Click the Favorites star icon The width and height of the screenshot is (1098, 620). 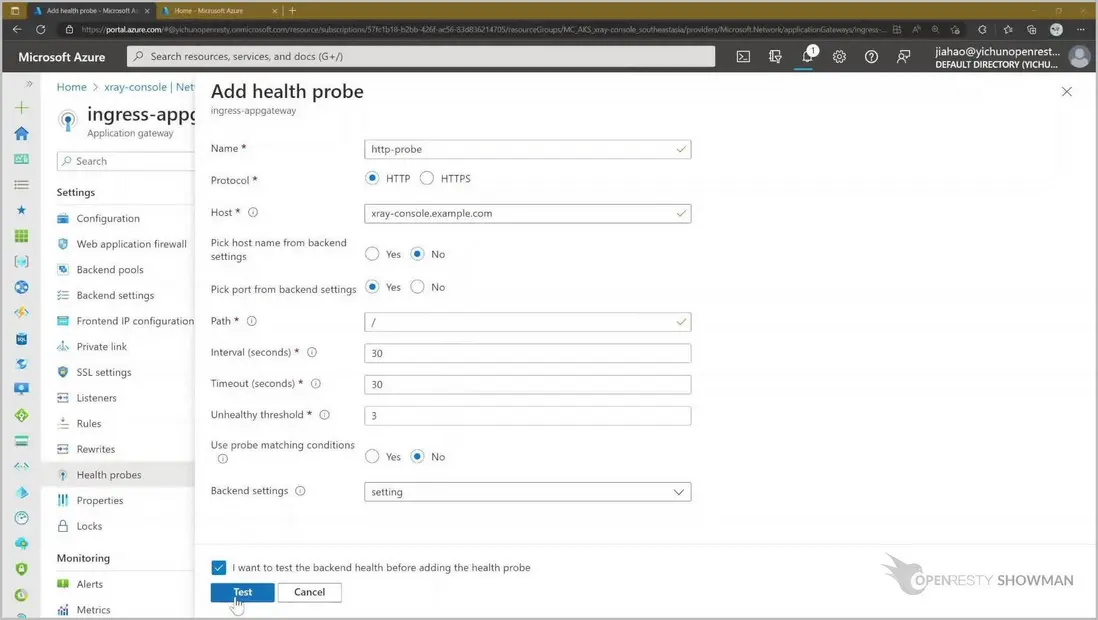pos(22,210)
